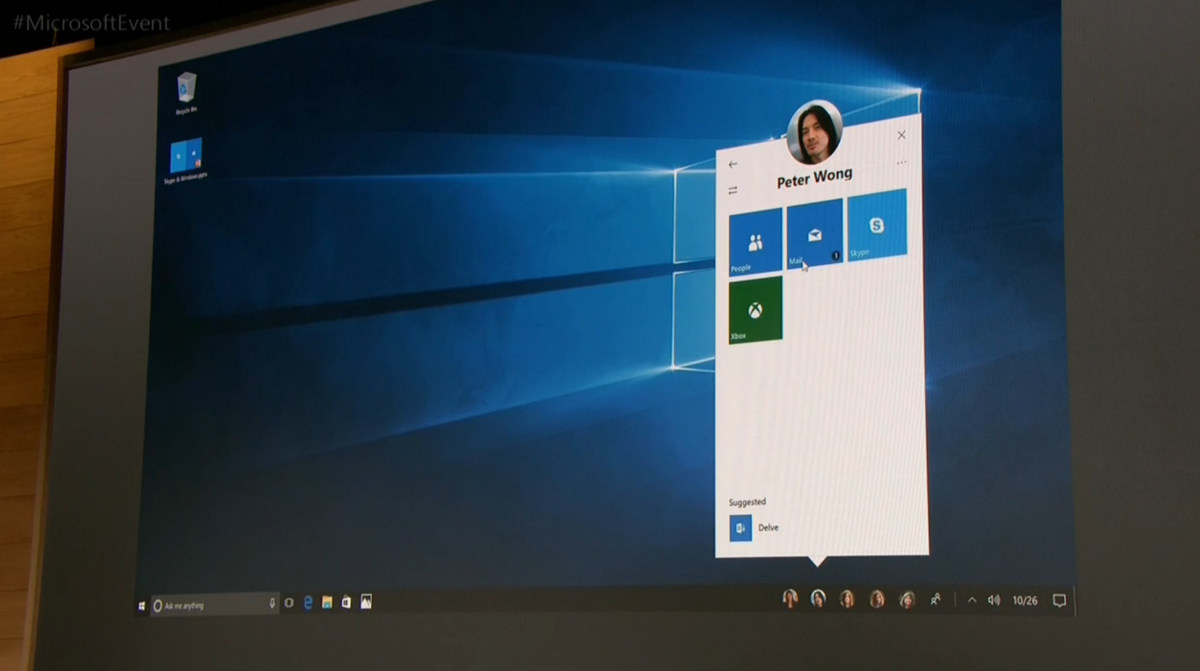The width and height of the screenshot is (1200, 671).
Task: Click the first pinned contact on taskbar
Action: click(790, 598)
